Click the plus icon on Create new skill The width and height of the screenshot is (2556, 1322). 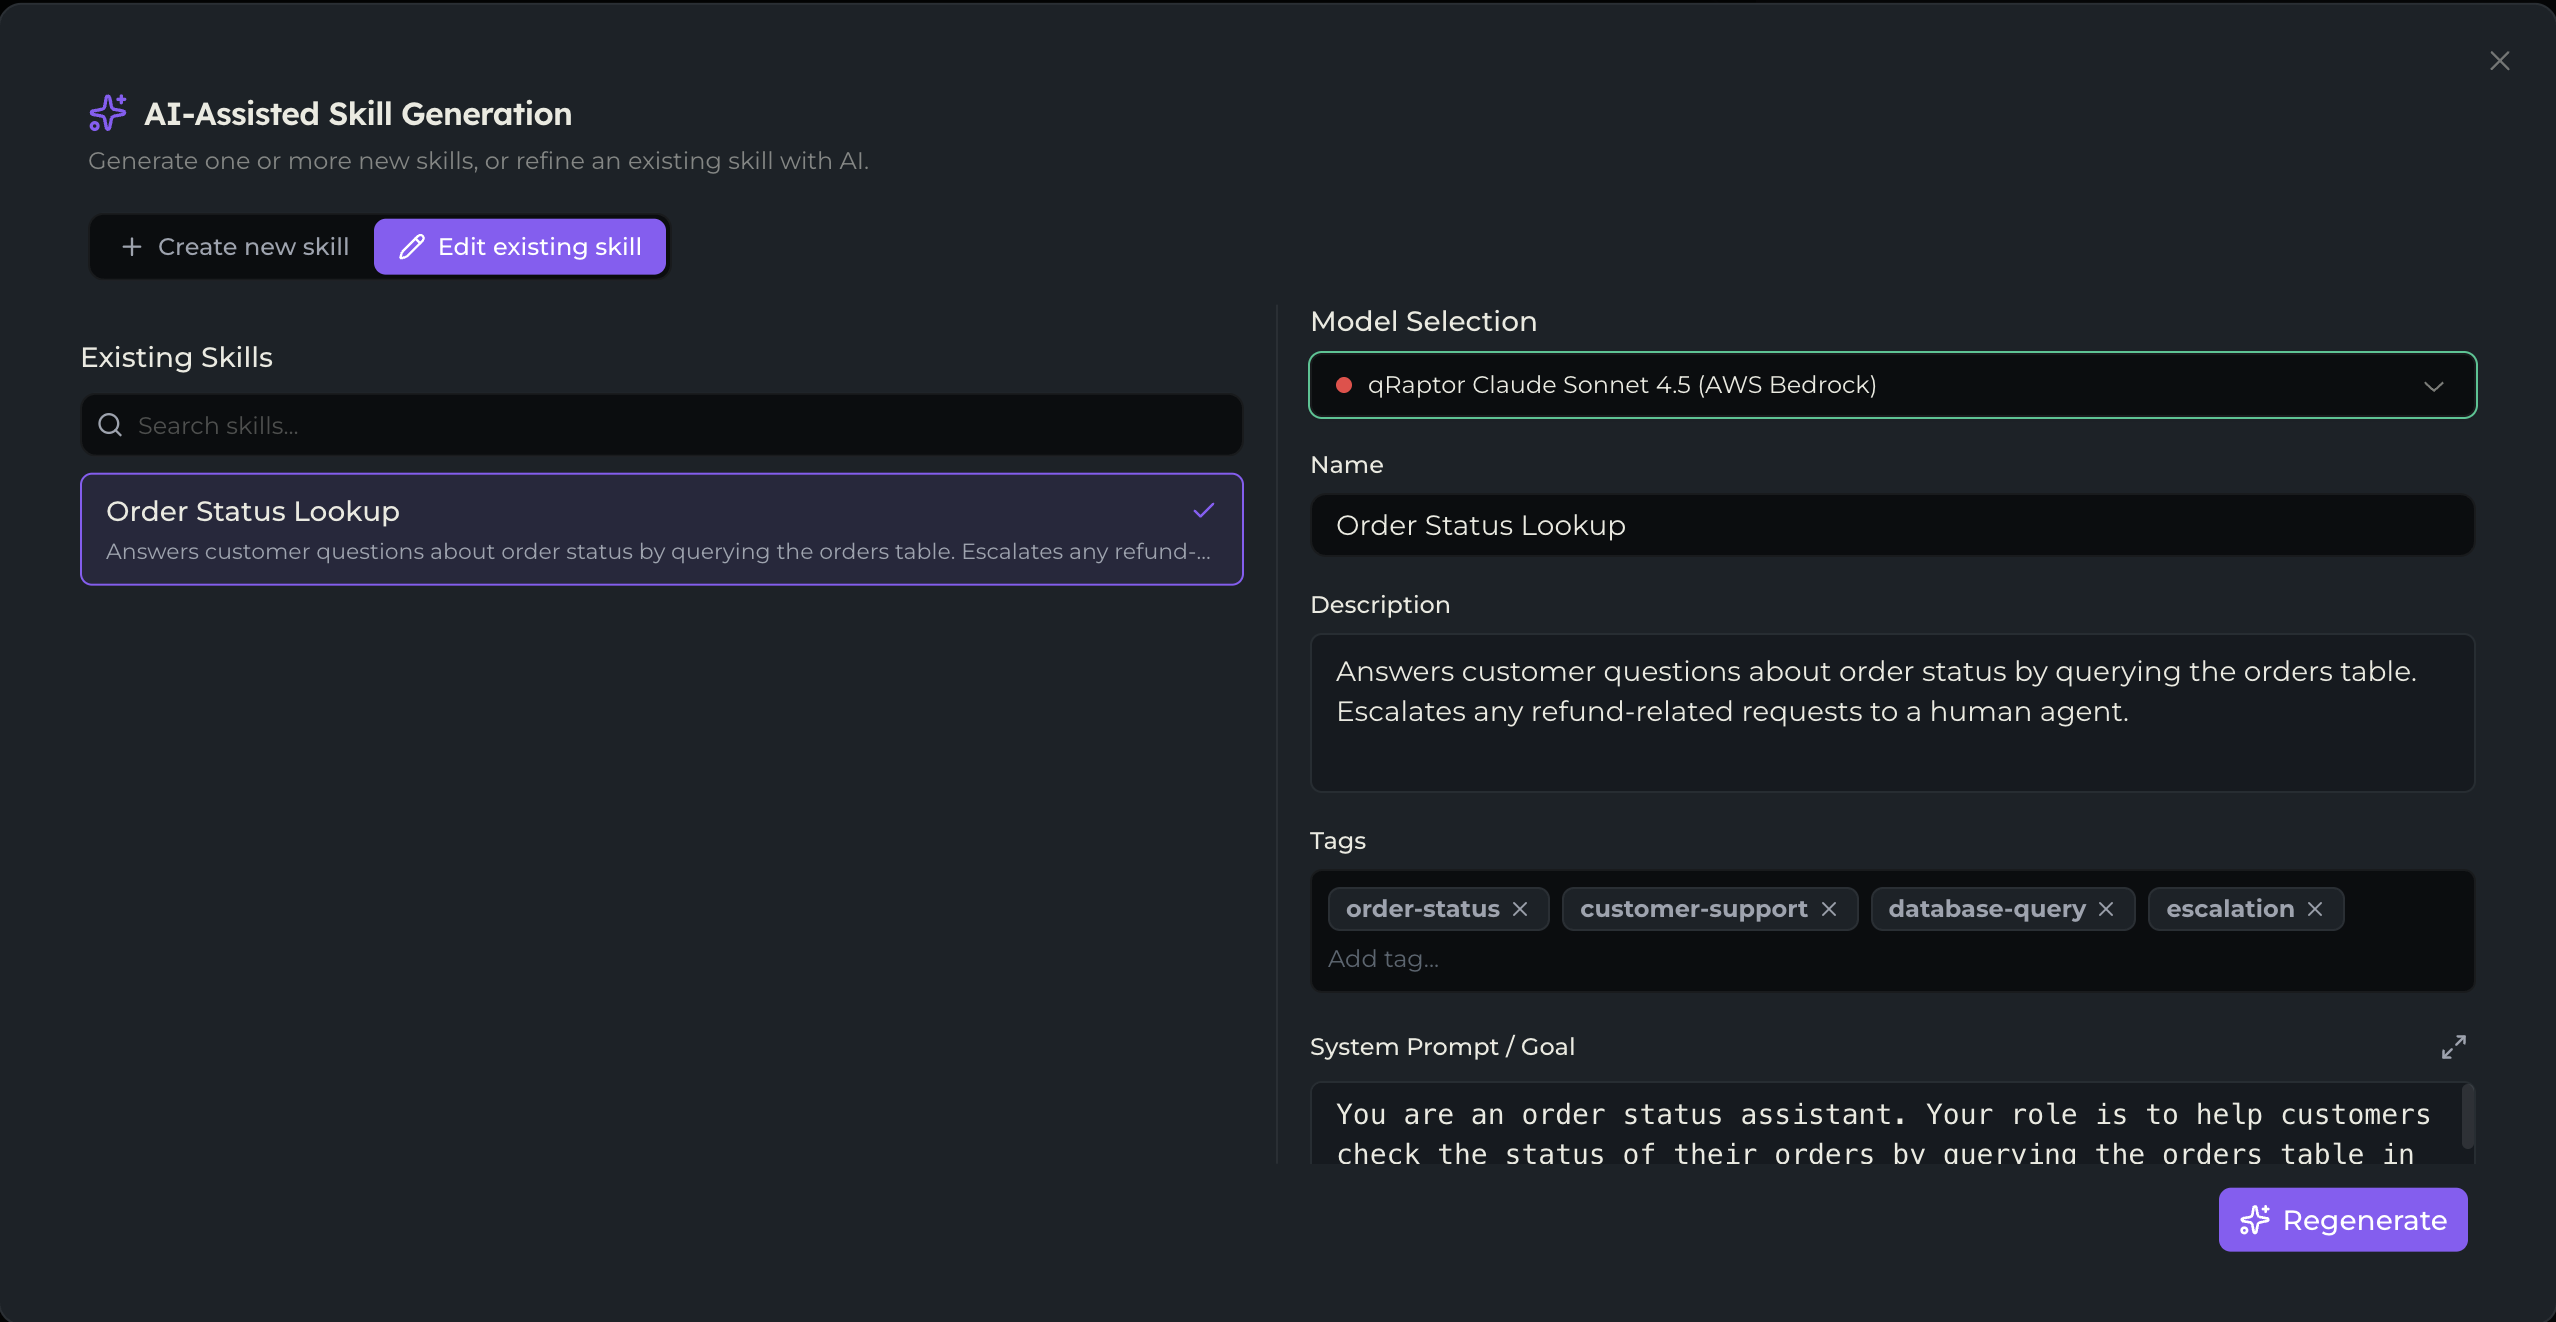[131, 247]
